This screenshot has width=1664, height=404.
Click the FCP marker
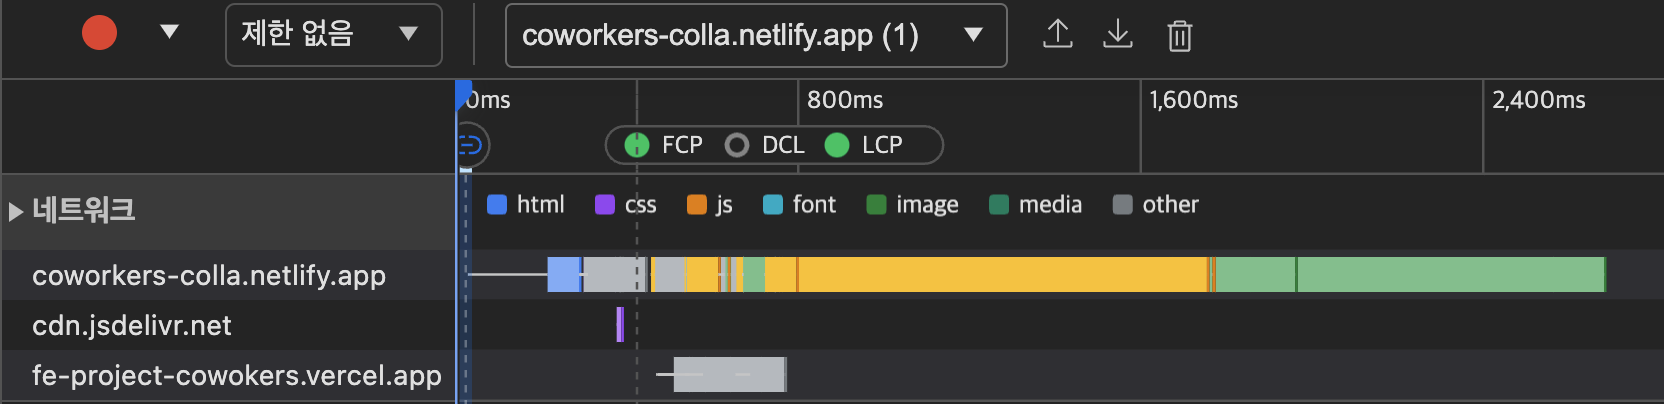coord(637,145)
